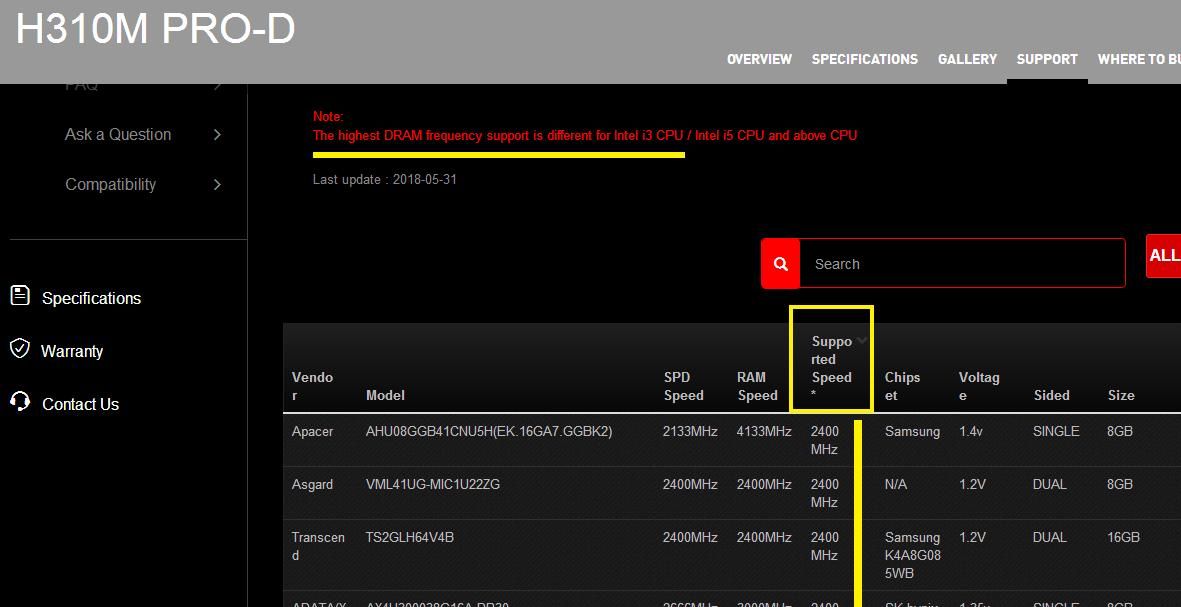Click 4133MHz RAM speed in Apacer row
1181x607 pixels.
[x=764, y=432]
